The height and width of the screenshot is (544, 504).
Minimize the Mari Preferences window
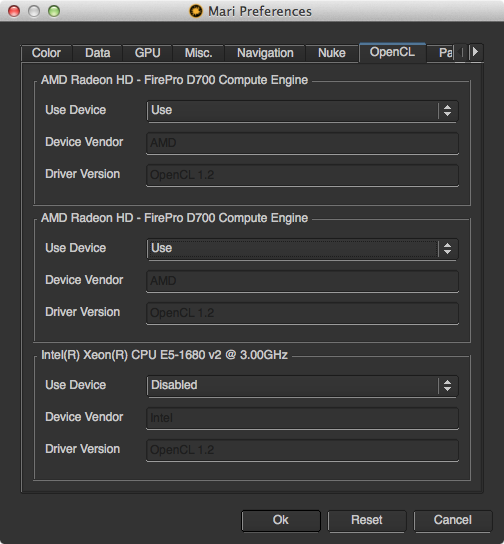coord(34,11)
